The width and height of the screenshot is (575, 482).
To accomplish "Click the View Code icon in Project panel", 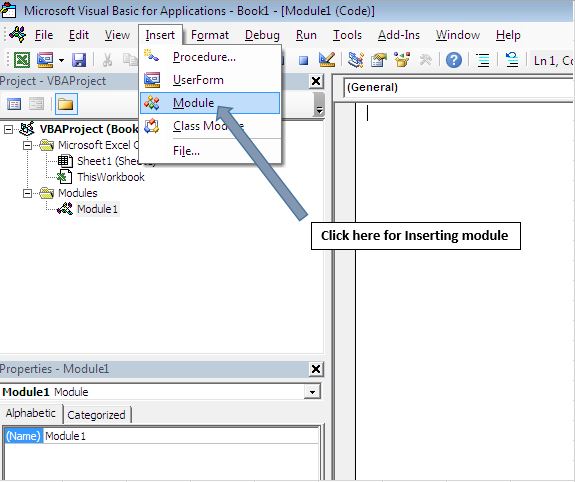I will pyautogui.click(x=14, y=104).
